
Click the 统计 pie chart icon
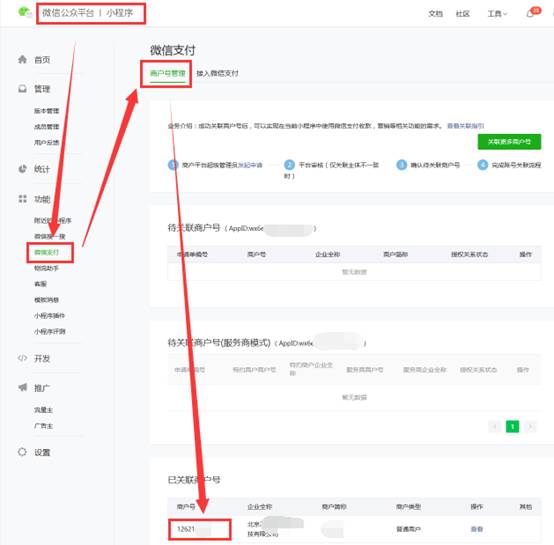pyautogui.click(x=22, y=169)
